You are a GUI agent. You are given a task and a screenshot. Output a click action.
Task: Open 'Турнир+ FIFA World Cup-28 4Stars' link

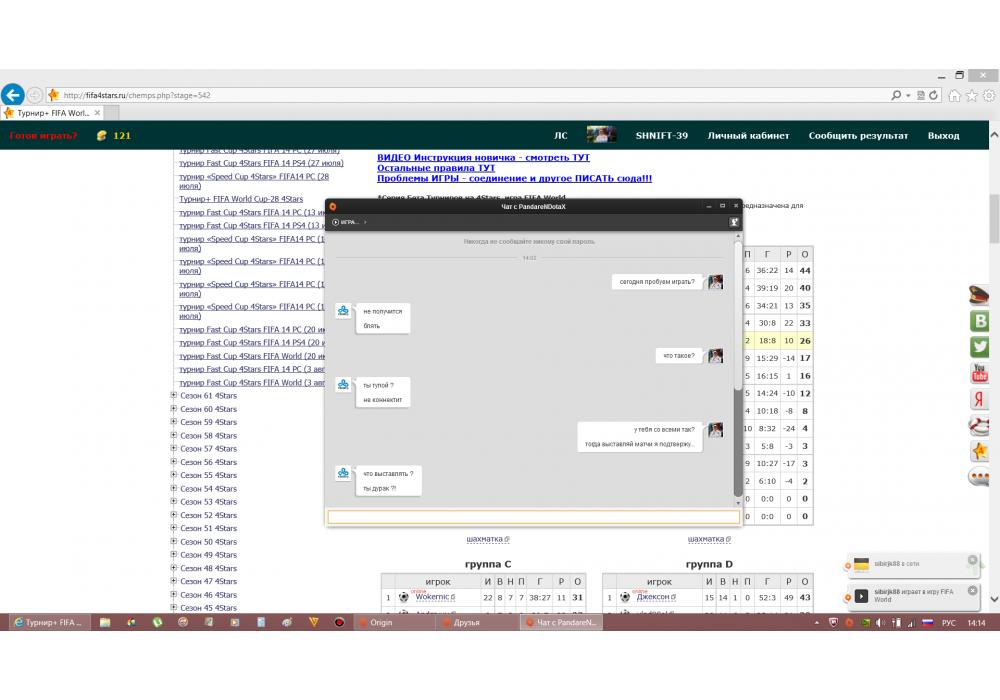[241, 199]
